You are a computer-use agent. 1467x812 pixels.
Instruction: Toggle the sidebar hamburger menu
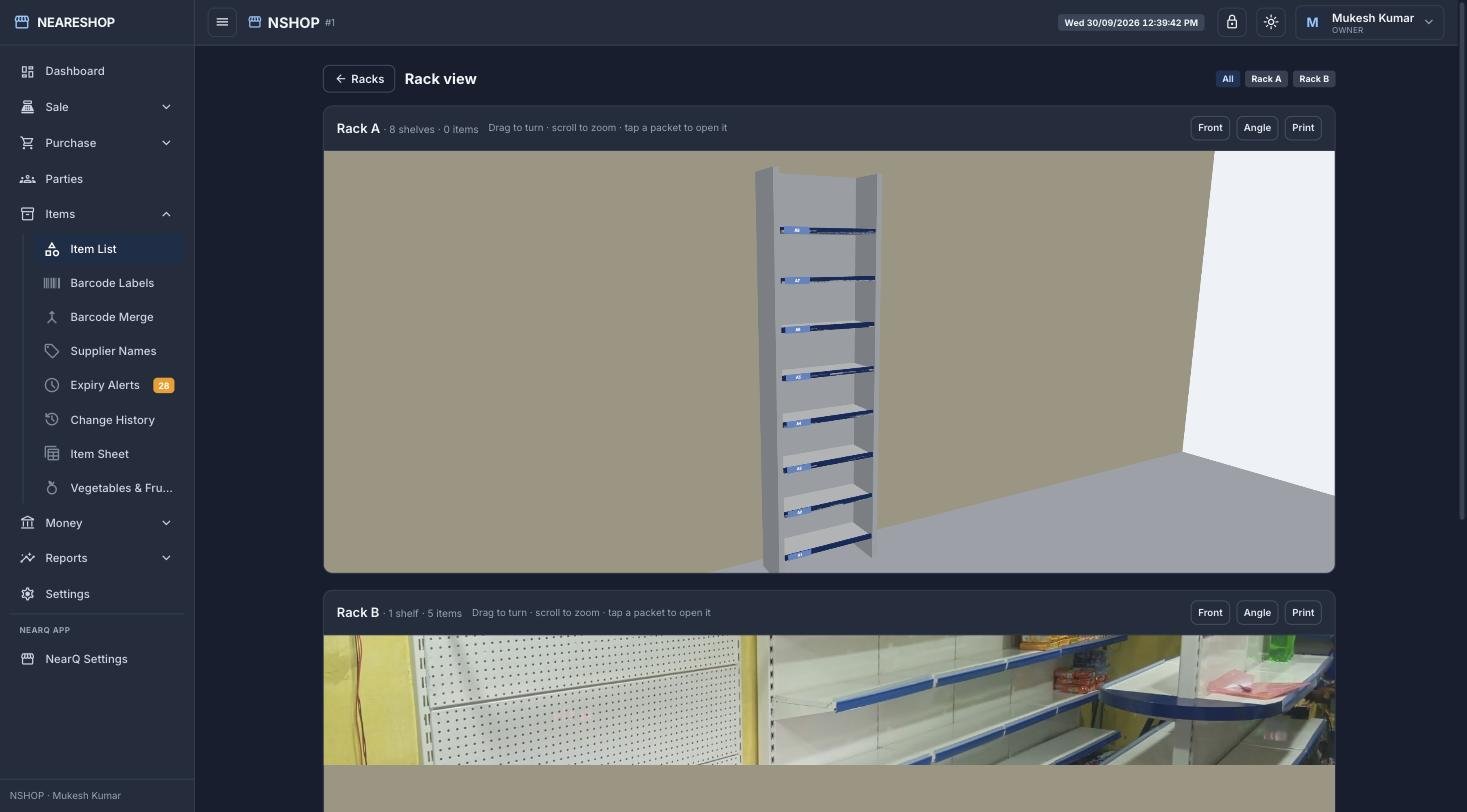(x=222, y=22)
